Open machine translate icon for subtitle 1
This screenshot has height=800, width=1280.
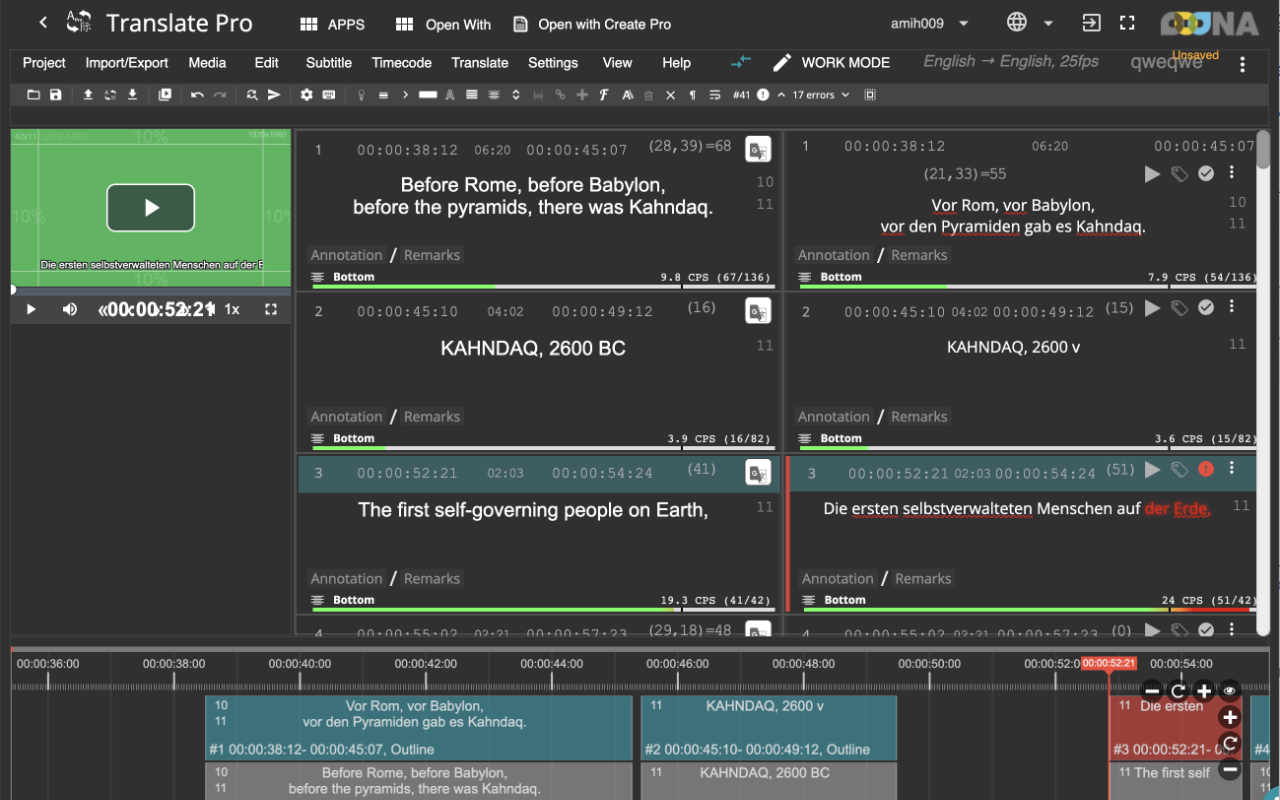pyautogui.click(x=758, y=150)
